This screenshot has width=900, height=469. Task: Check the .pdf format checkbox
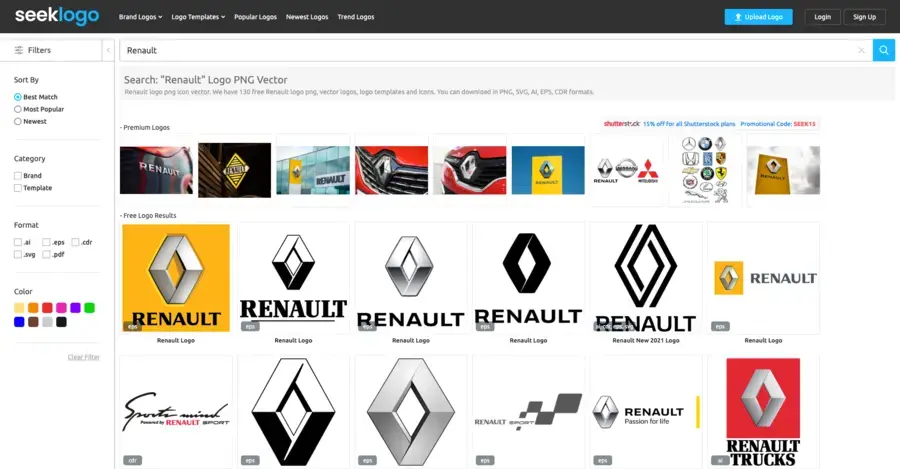point(46,254)
